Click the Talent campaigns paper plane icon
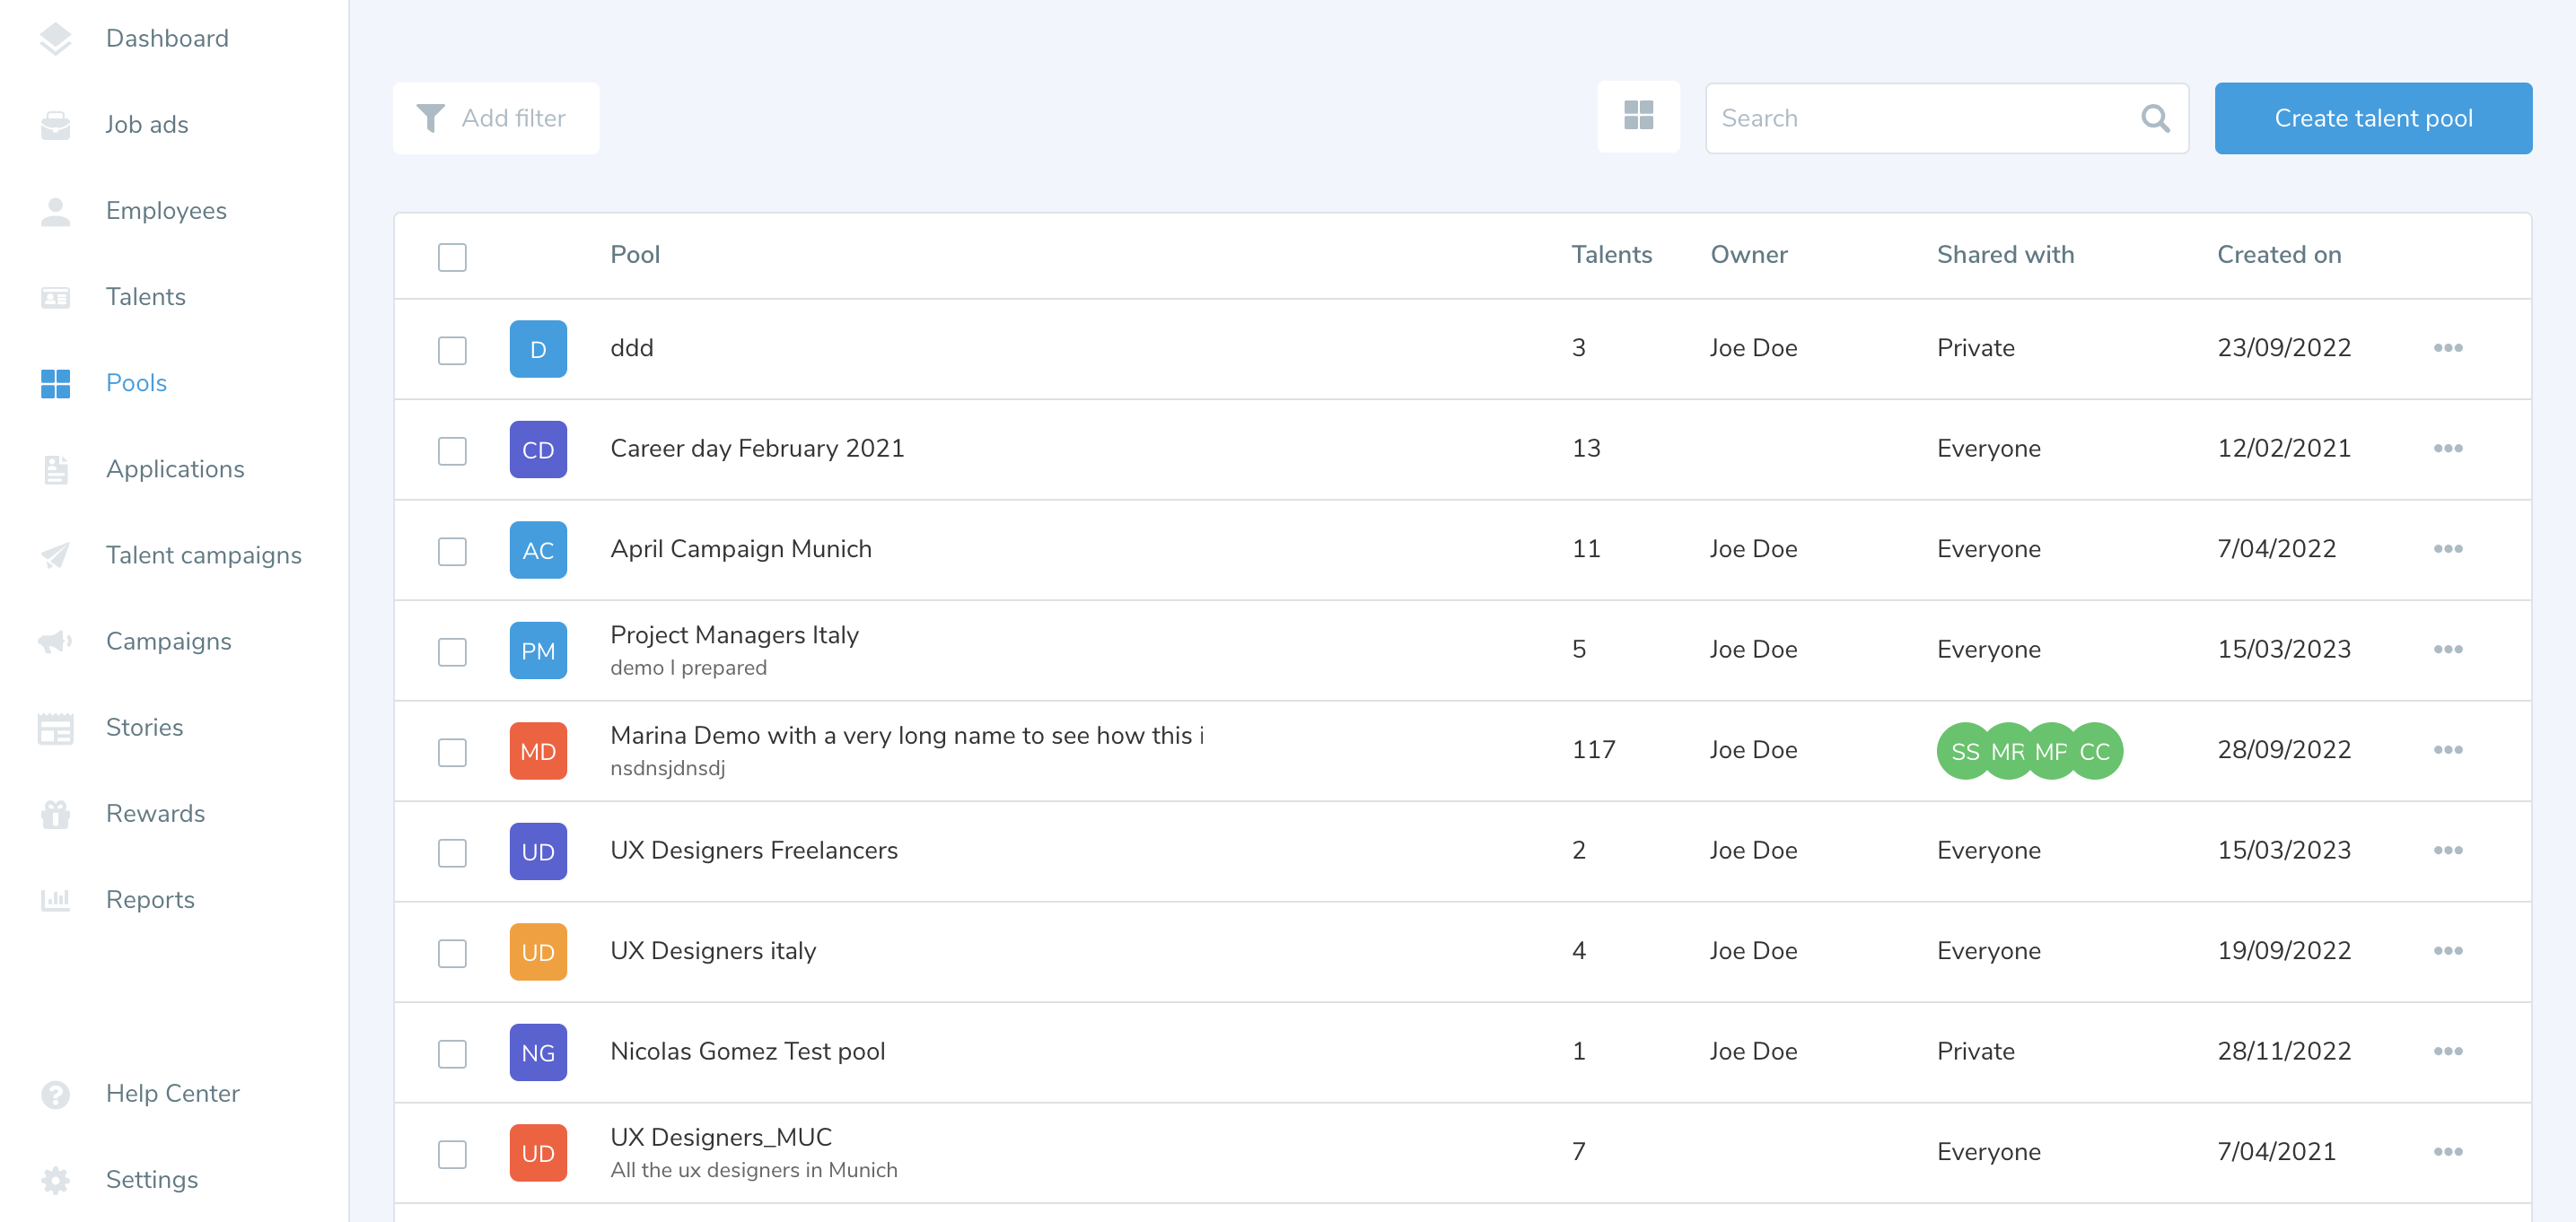Viewport: 2576px width, 1222px height. (x=56, y=555)
